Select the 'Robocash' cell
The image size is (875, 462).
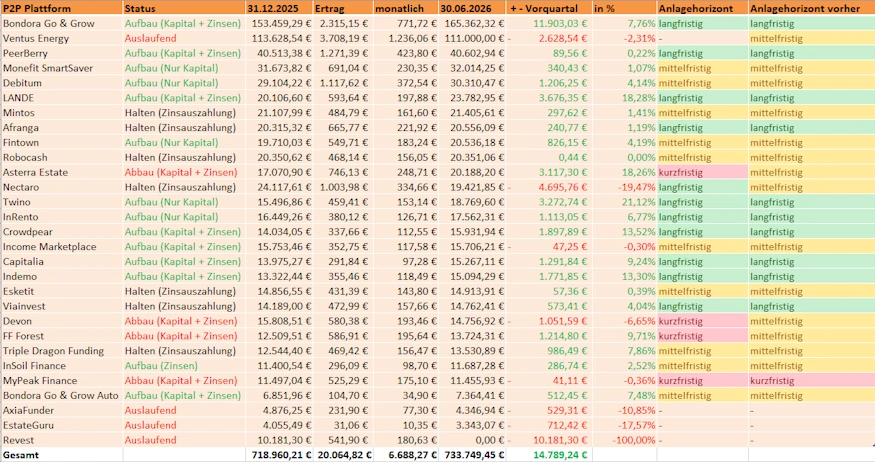click(61, 157)
